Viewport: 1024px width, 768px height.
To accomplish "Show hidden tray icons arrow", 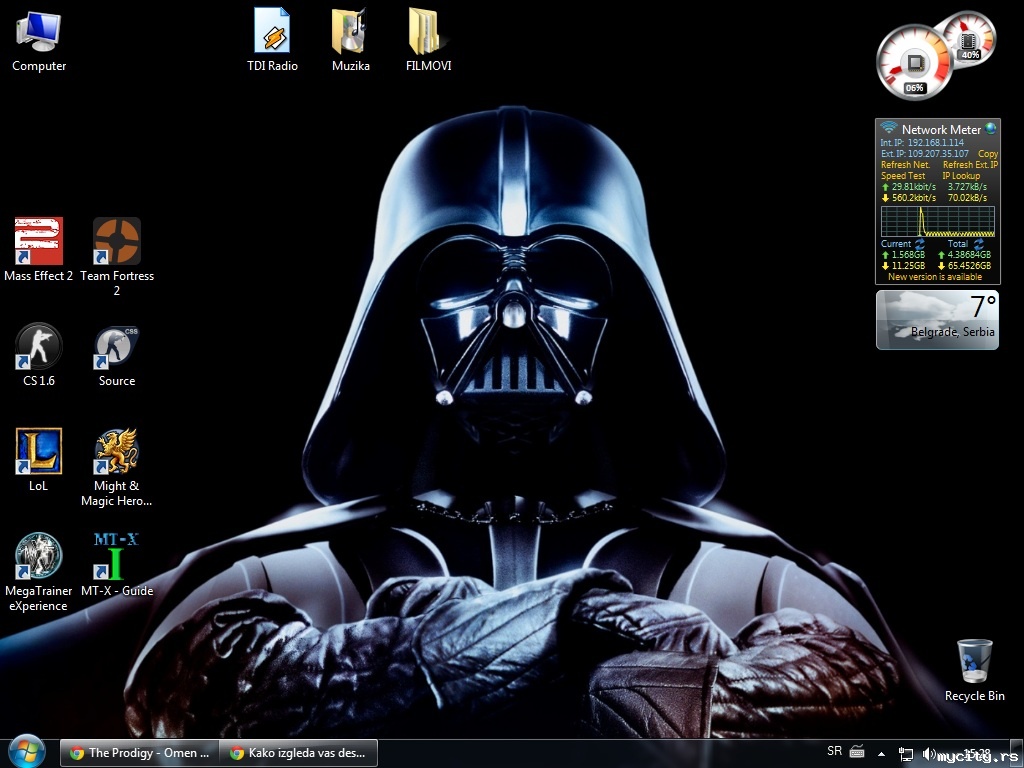I will click(882, 754).
